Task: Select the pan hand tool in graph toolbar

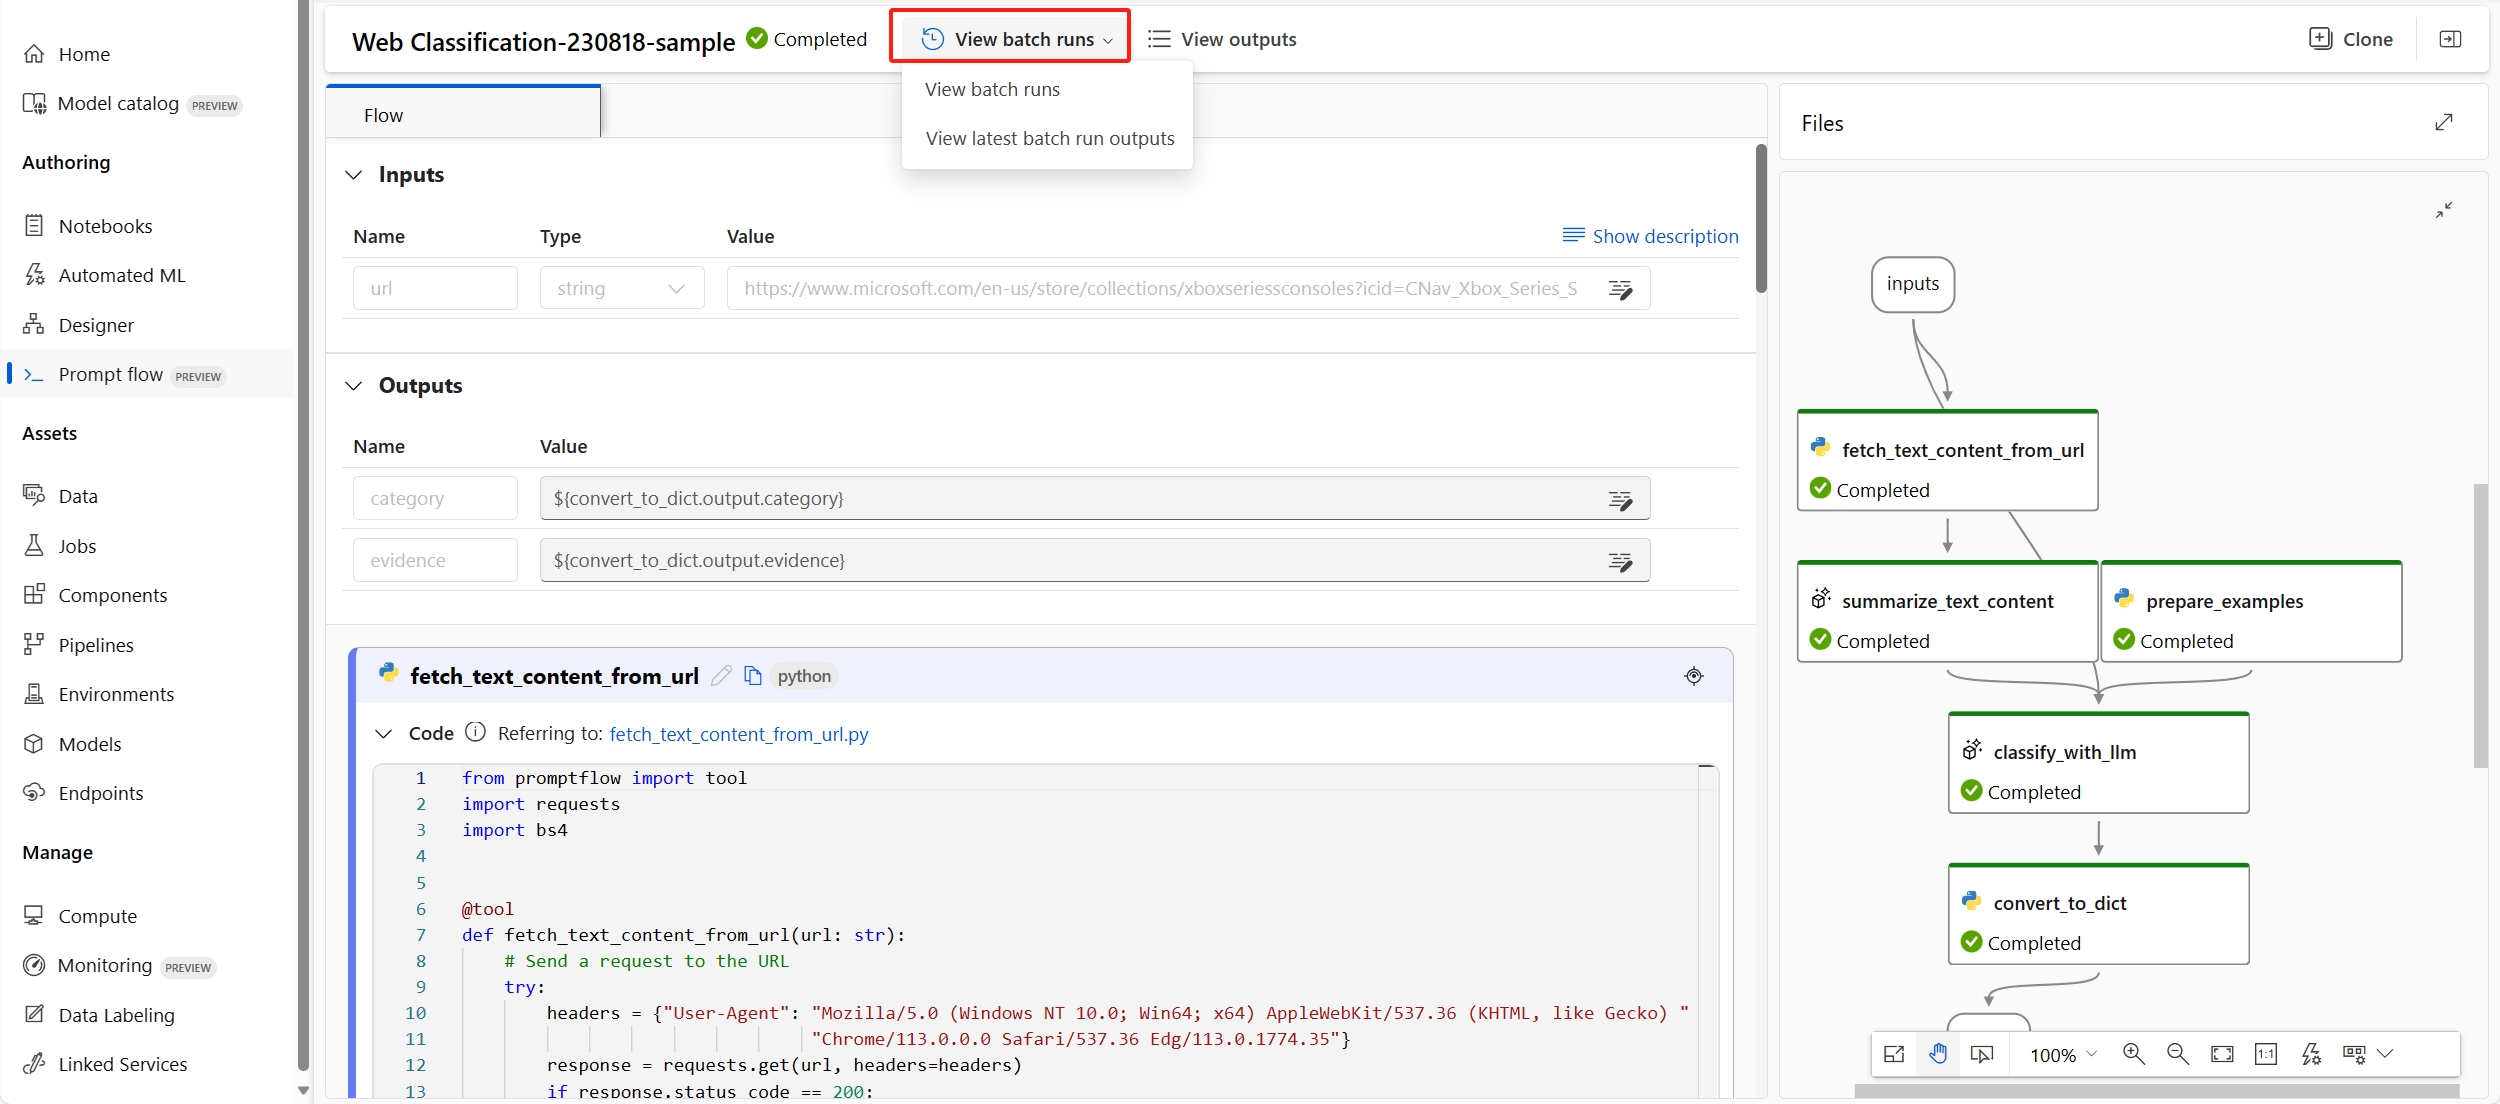Action: (x=1938, y=1054)
